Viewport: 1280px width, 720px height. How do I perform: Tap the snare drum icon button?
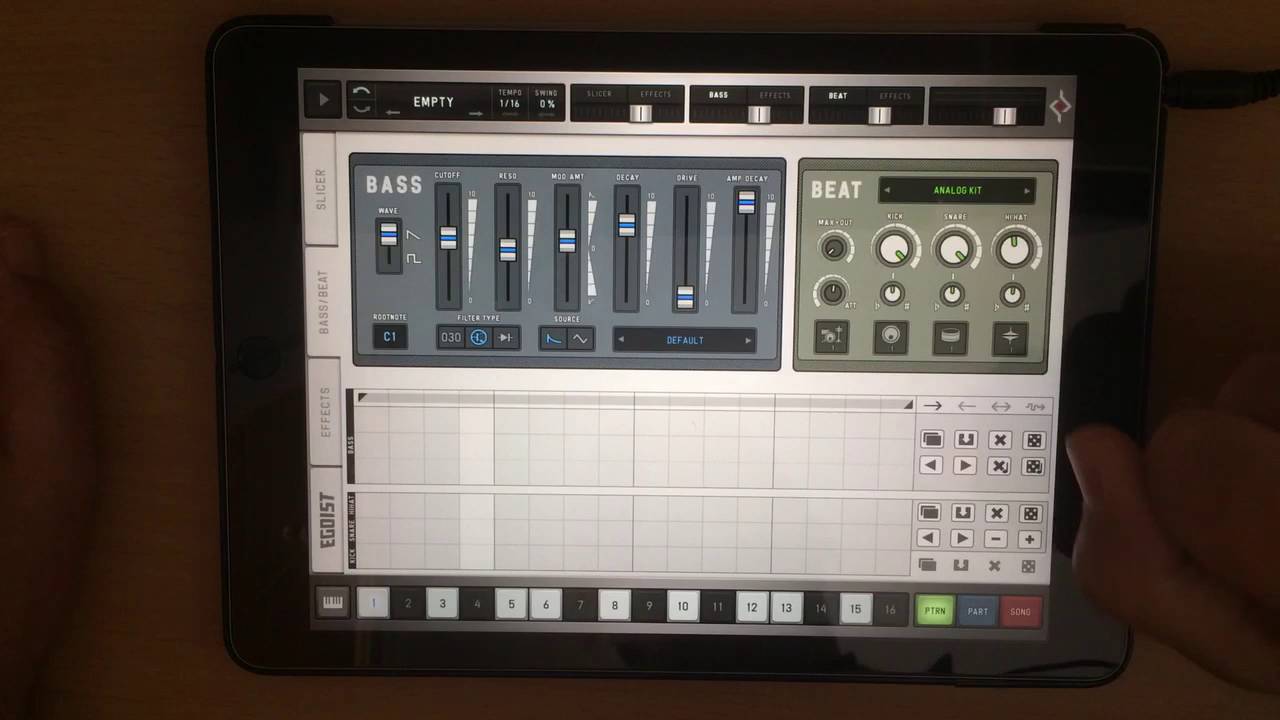(950, 338)
